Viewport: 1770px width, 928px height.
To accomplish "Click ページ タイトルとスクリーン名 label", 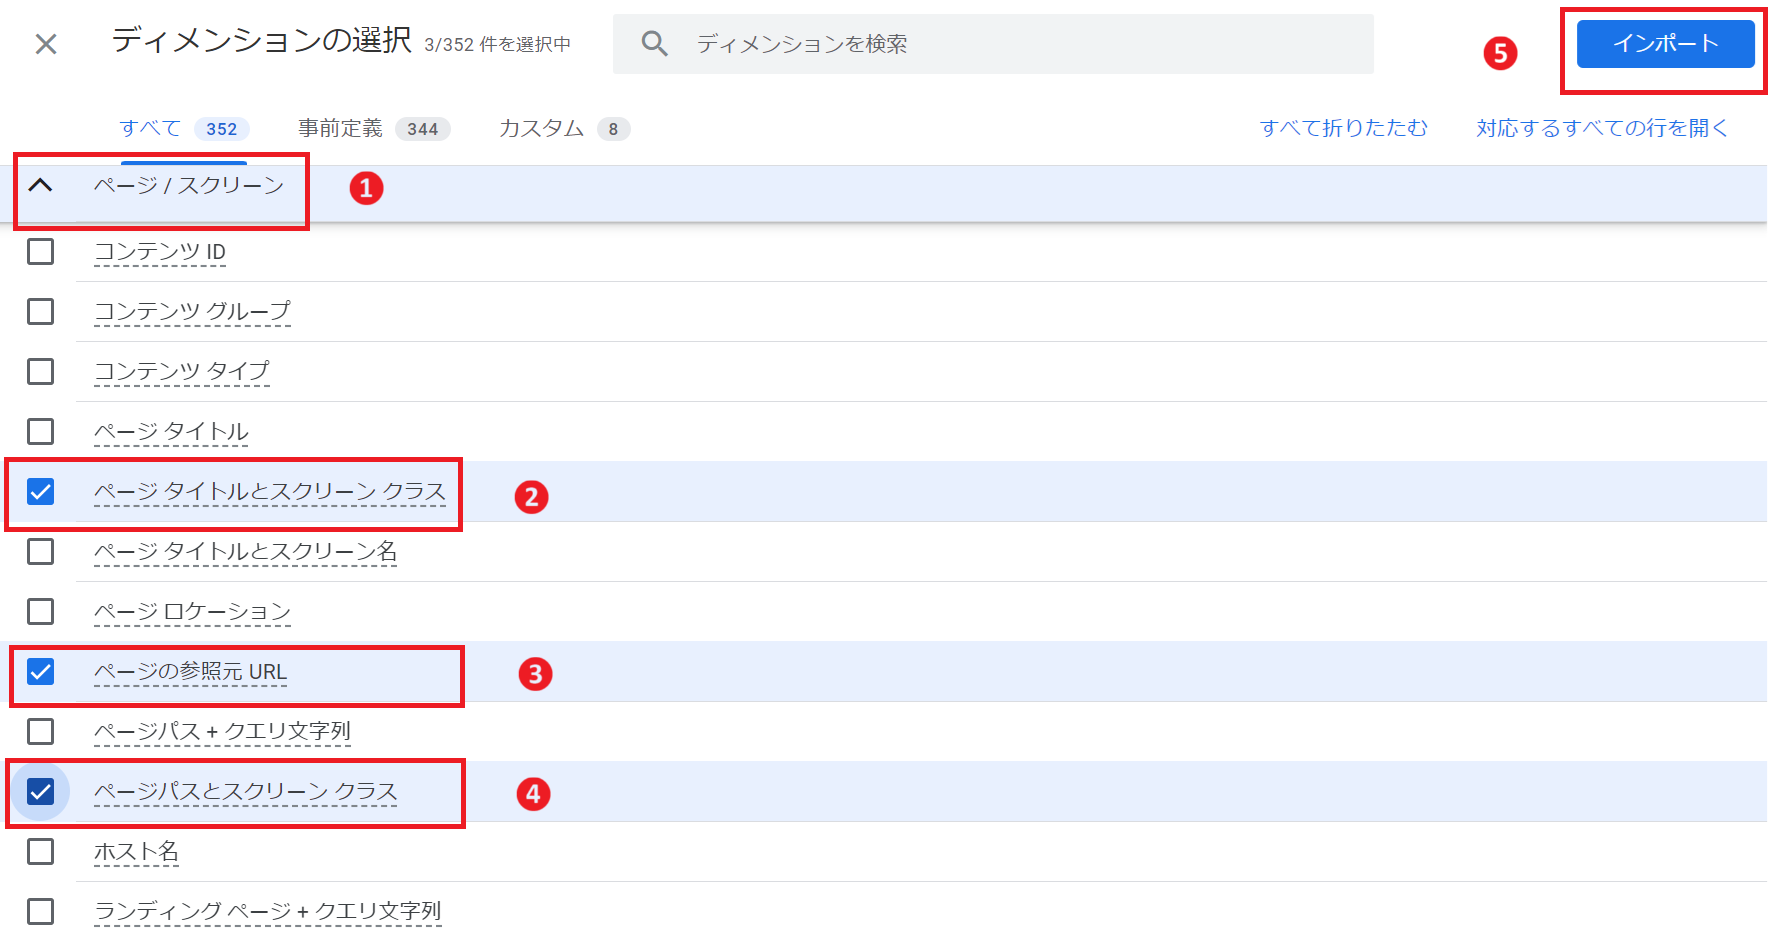I will [245, 552].
